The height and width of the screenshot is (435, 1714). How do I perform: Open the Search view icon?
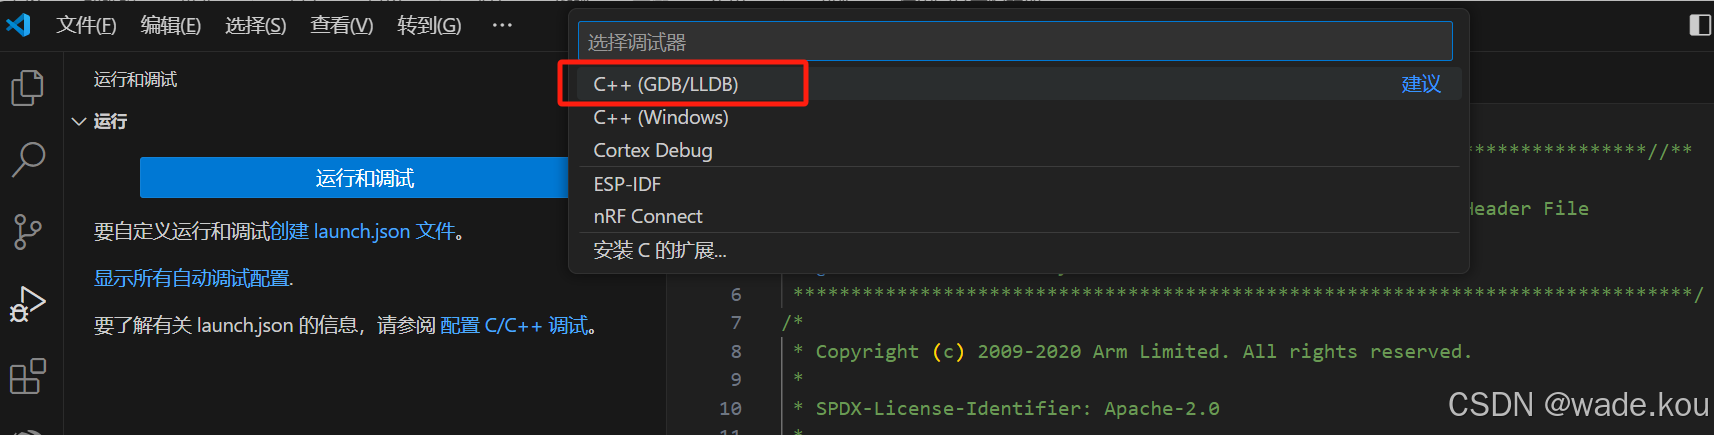click(28, 160)
